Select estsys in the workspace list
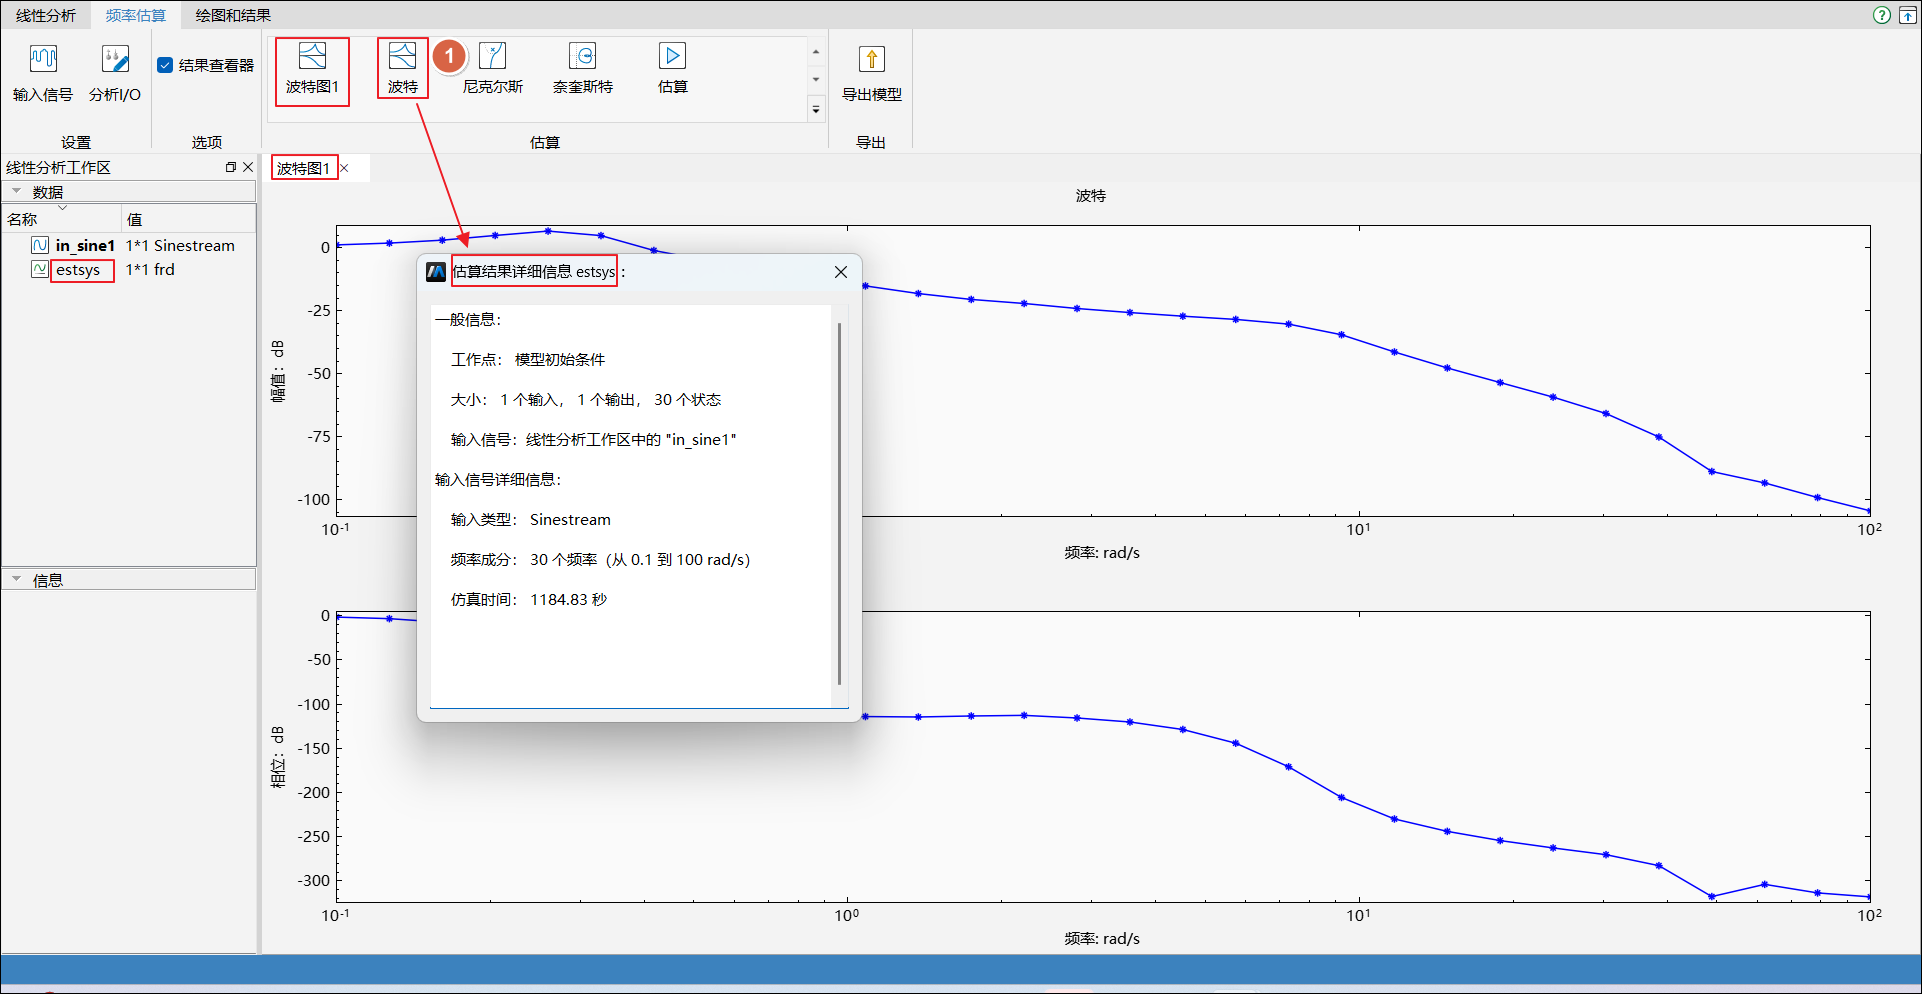1922x994 pixels. tap(78, 270)
